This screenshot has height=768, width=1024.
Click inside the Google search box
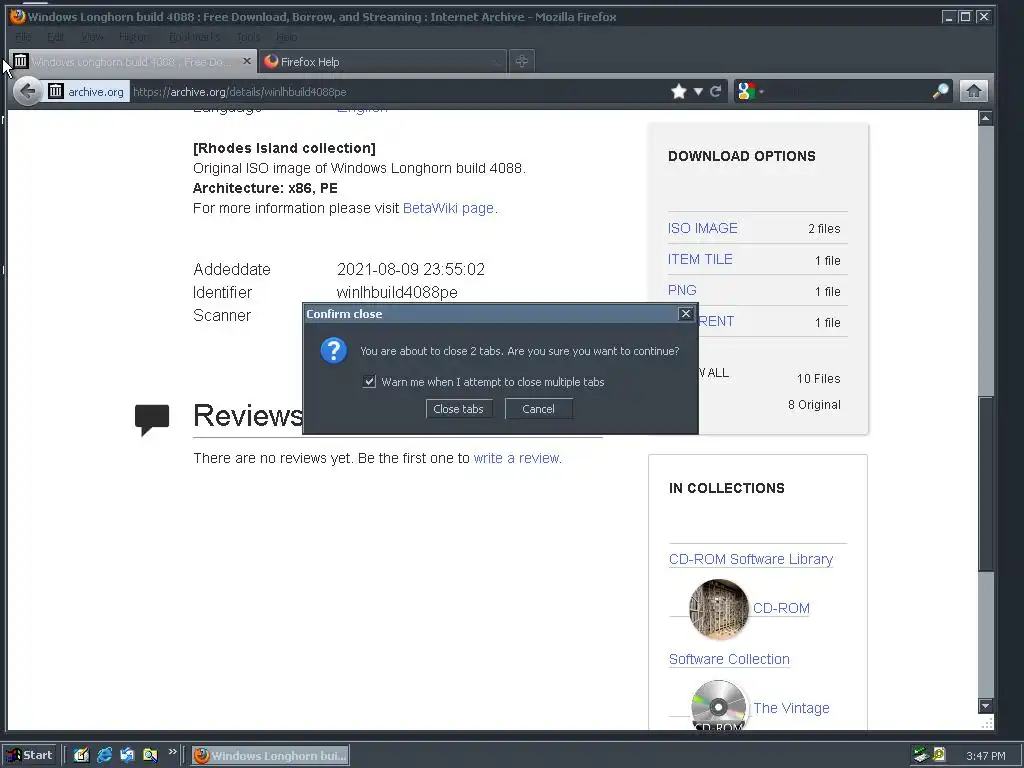[849, 91]
